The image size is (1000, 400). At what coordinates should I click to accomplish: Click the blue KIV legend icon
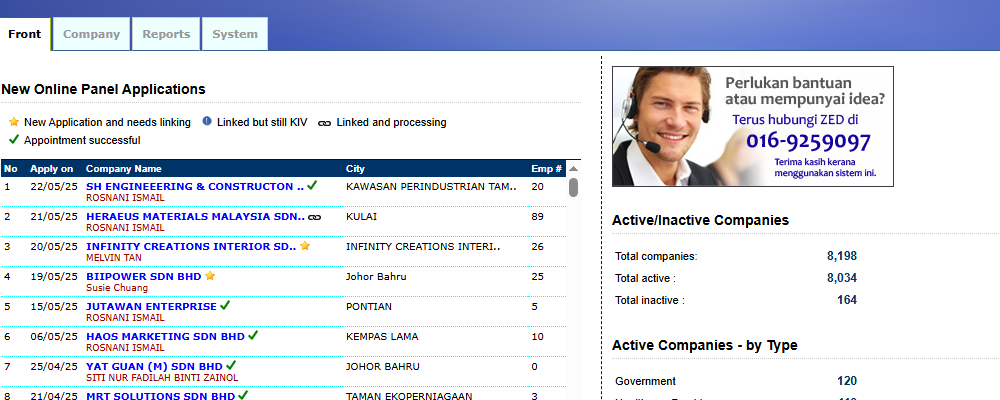[x=207, y=122]
